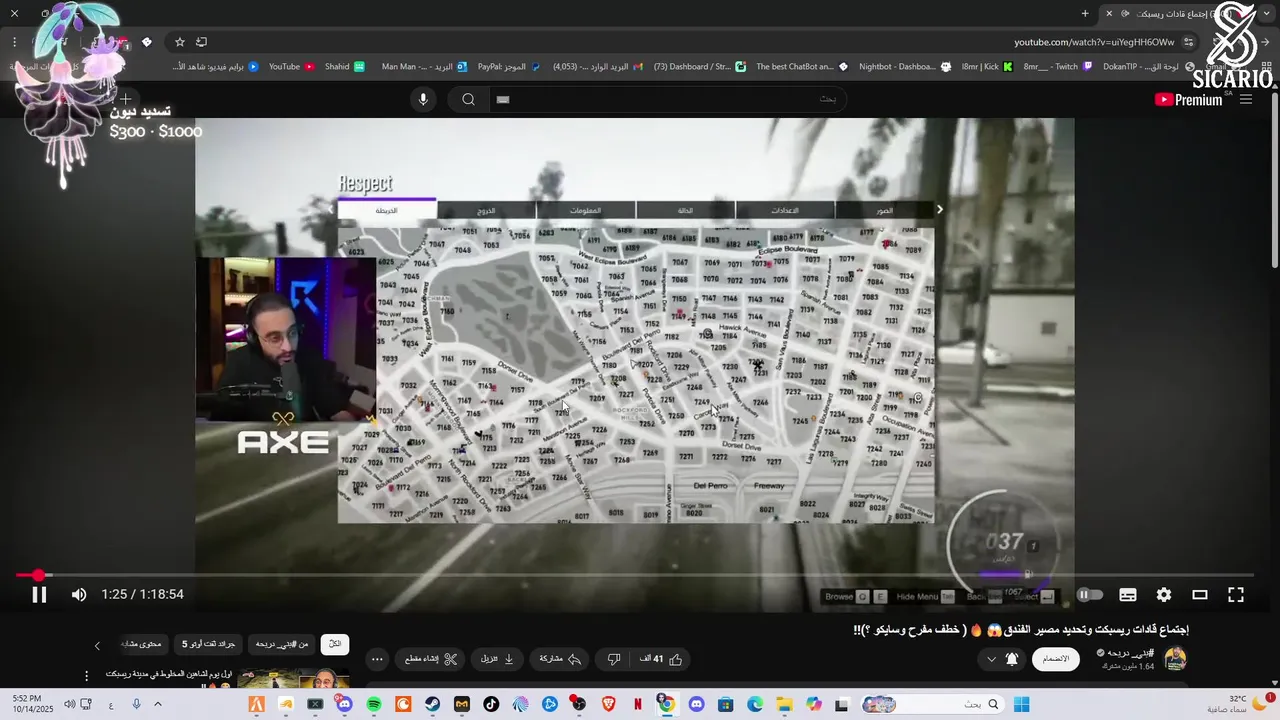Click the magnifier search button
This screenshot has width=1280, height=720.
[x=468, y=99]
